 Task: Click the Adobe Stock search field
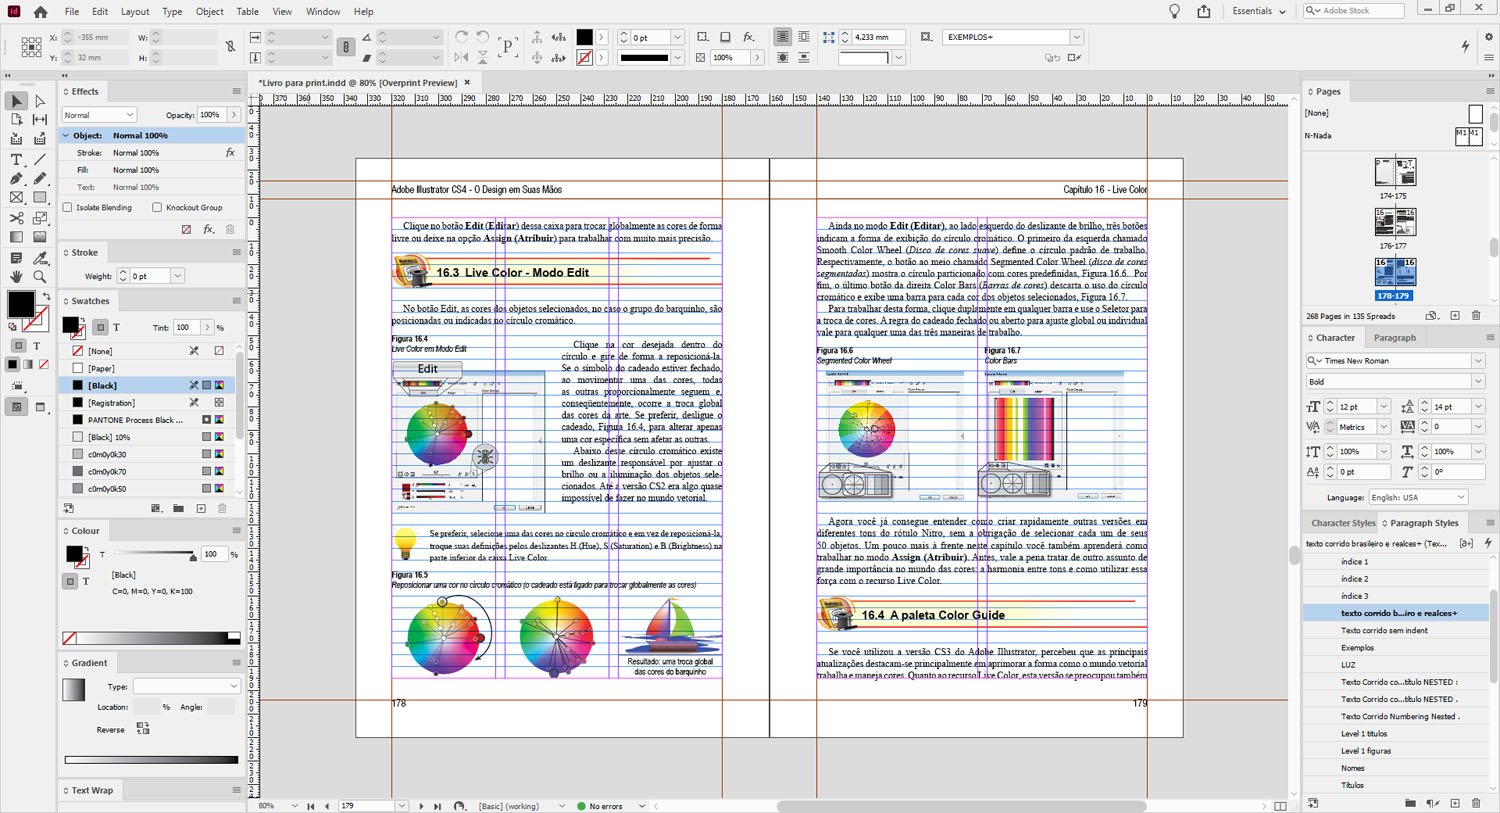[x=1353, y=11]
